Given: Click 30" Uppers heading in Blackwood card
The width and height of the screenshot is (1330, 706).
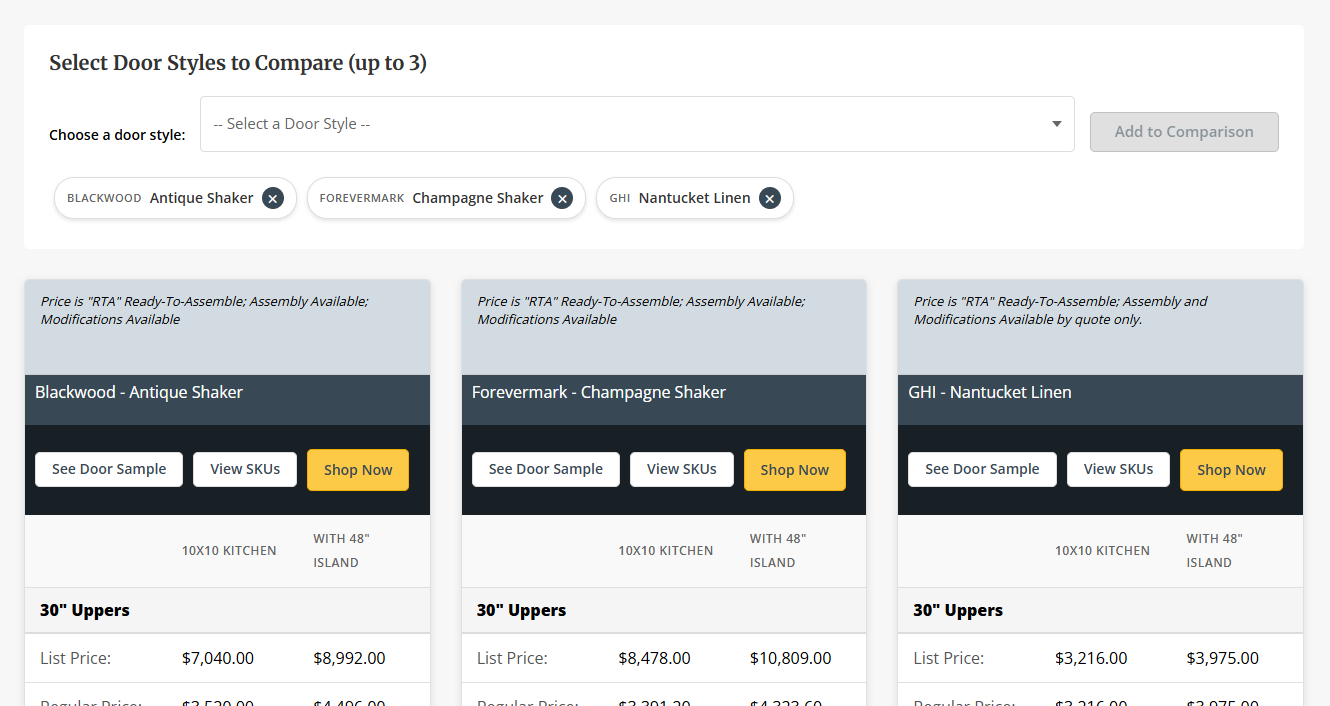Looking at the screenshot, I should click(85, 610).
